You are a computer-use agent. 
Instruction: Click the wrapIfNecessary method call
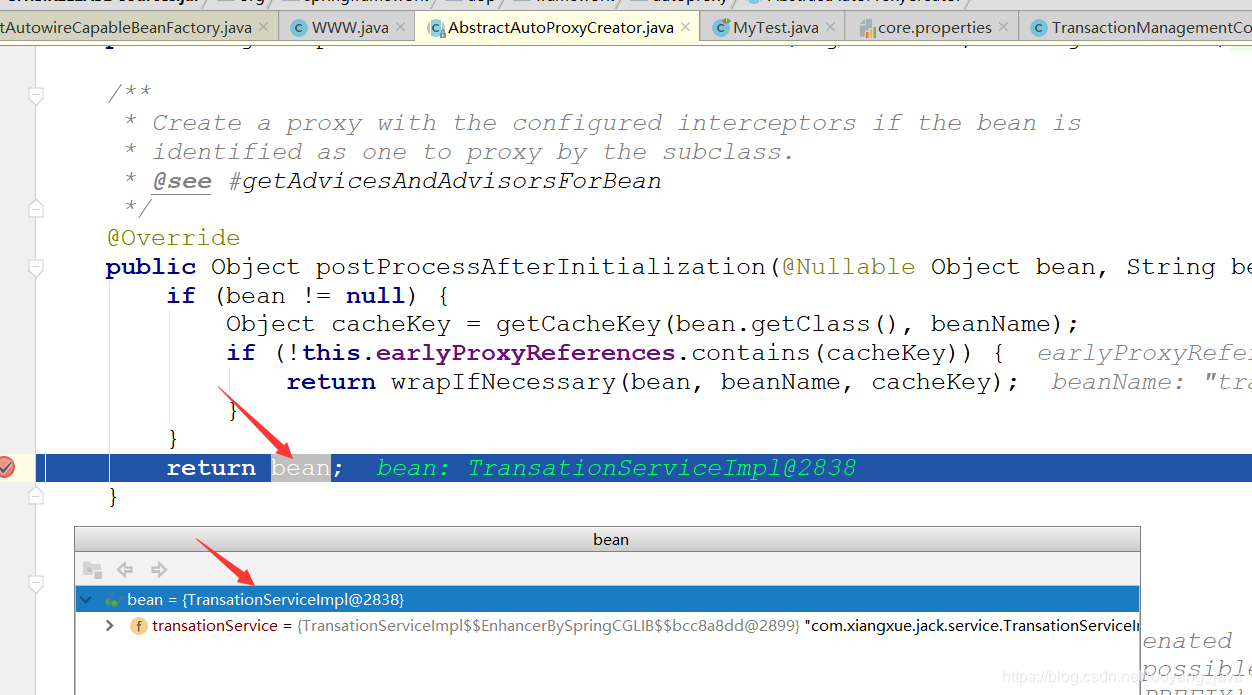pyautogui.click(x=503, y=382)
